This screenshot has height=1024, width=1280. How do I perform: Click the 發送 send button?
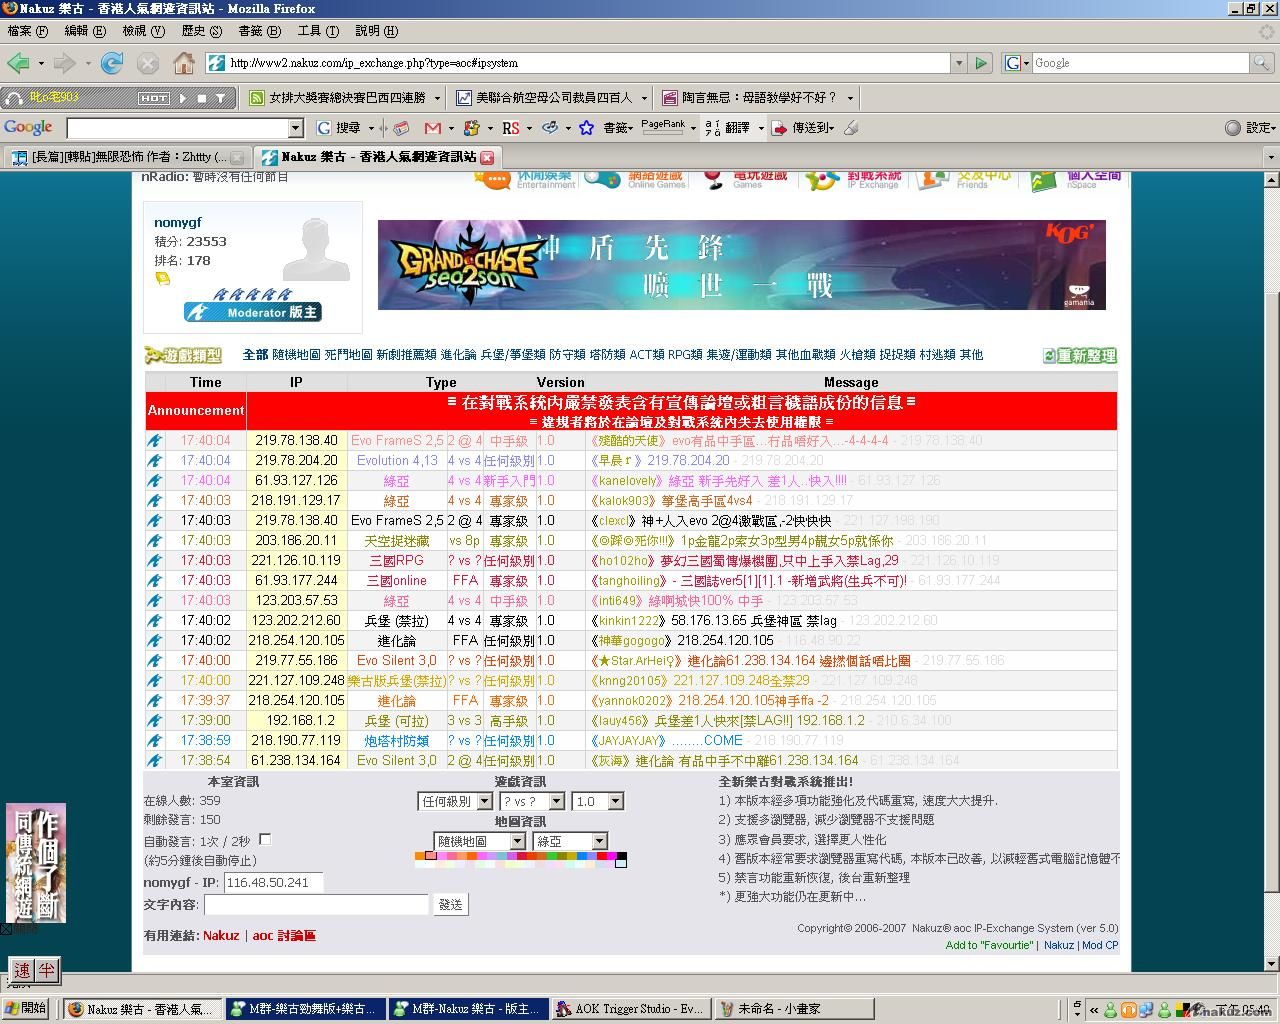tap(451, 904)
